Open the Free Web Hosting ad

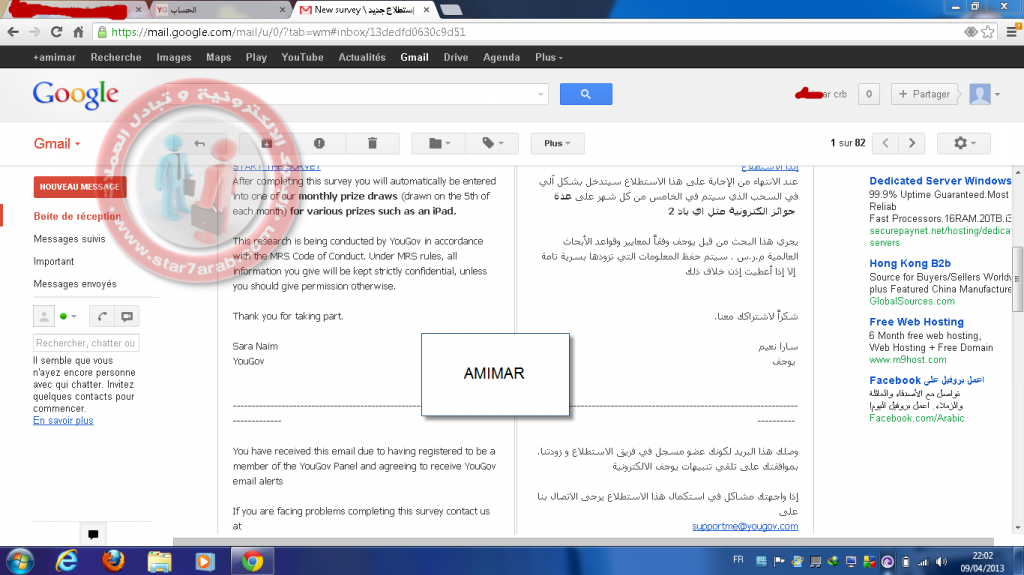coord(916,322)
